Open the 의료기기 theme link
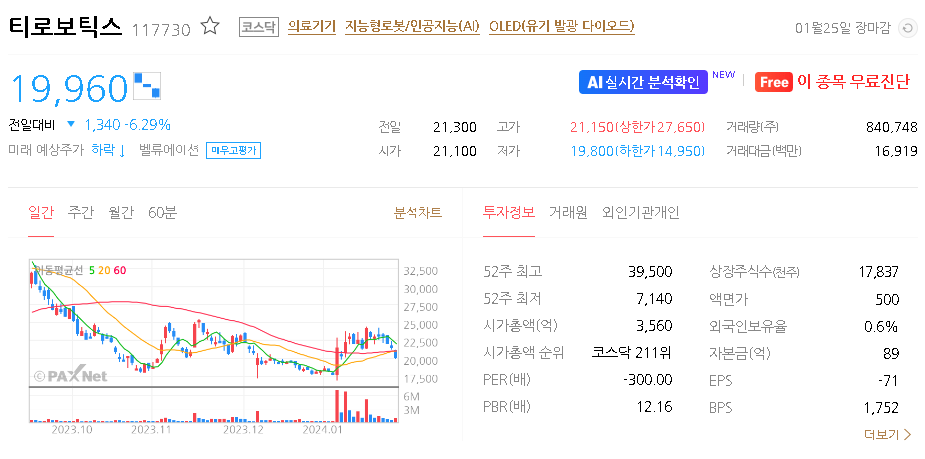The width and height of the screenshot is (925, 459). (311, 27)
